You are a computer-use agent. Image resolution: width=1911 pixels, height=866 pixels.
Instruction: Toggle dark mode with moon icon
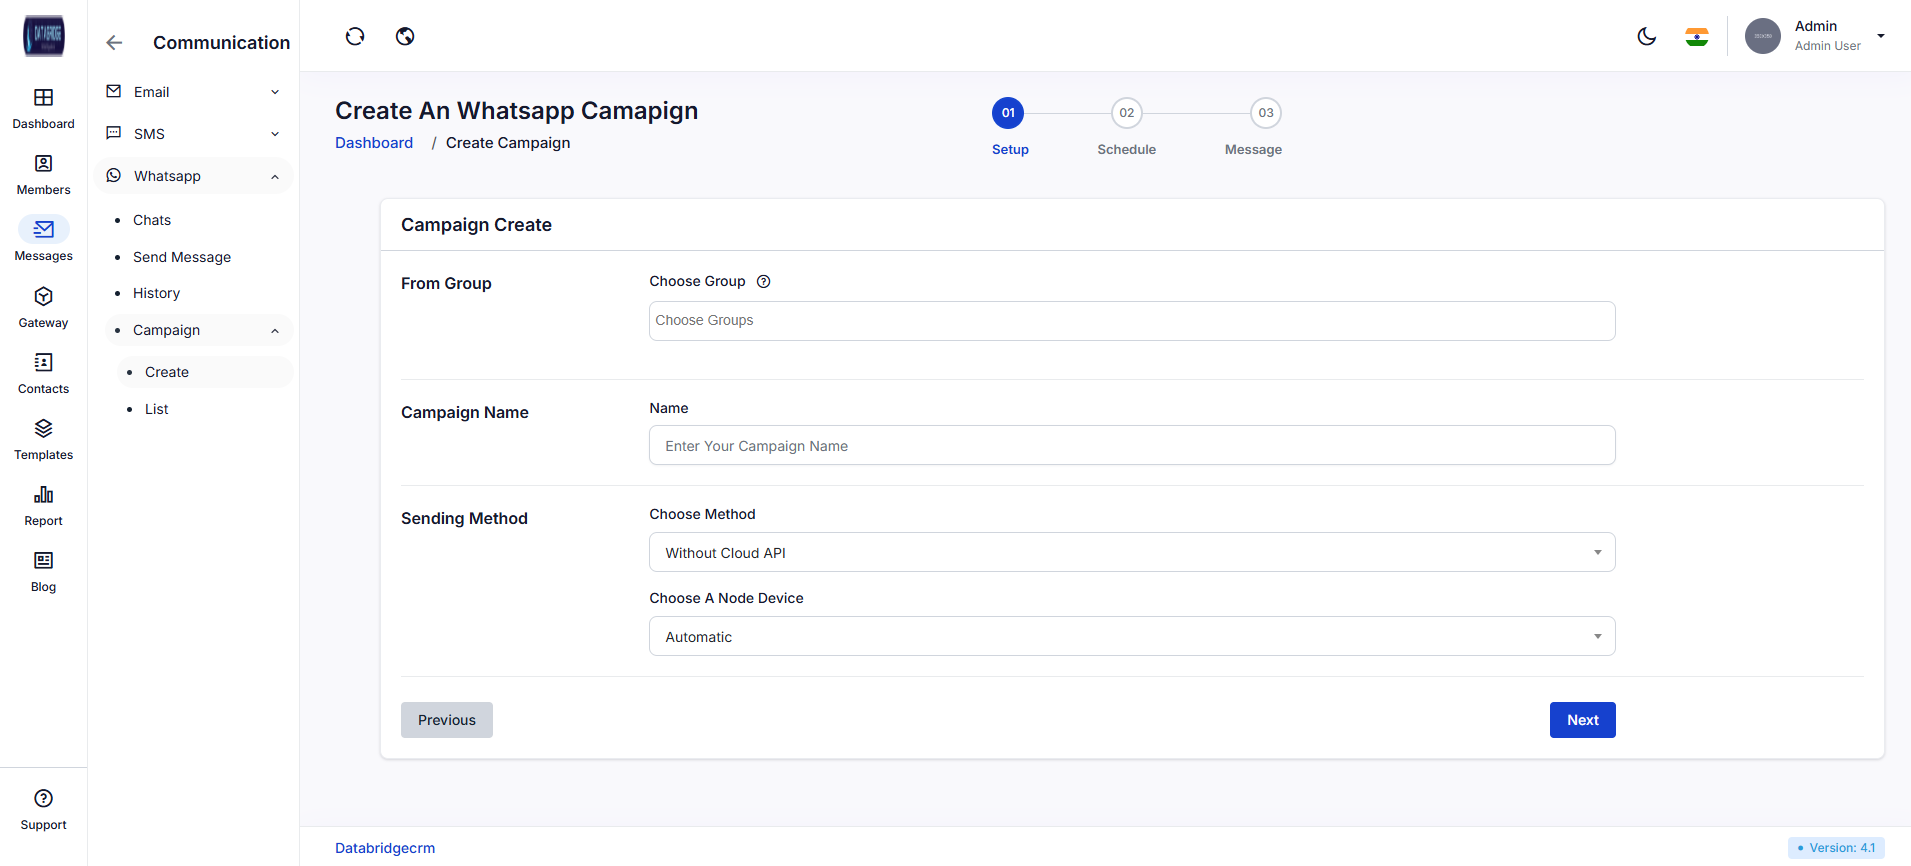tap(1646, 37)
